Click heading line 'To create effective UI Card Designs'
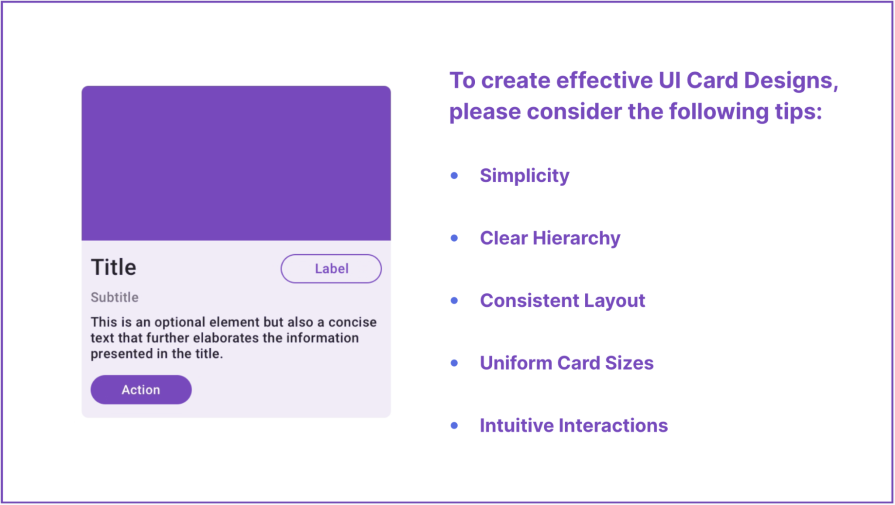 pyautogui.click(x=643, y=80)
